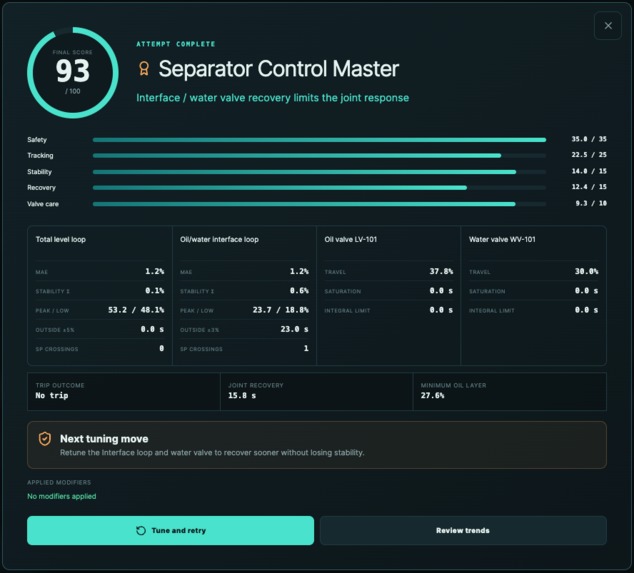
Task: Click Water valve travel value 30.0%
Action: (x=586, y=271)
